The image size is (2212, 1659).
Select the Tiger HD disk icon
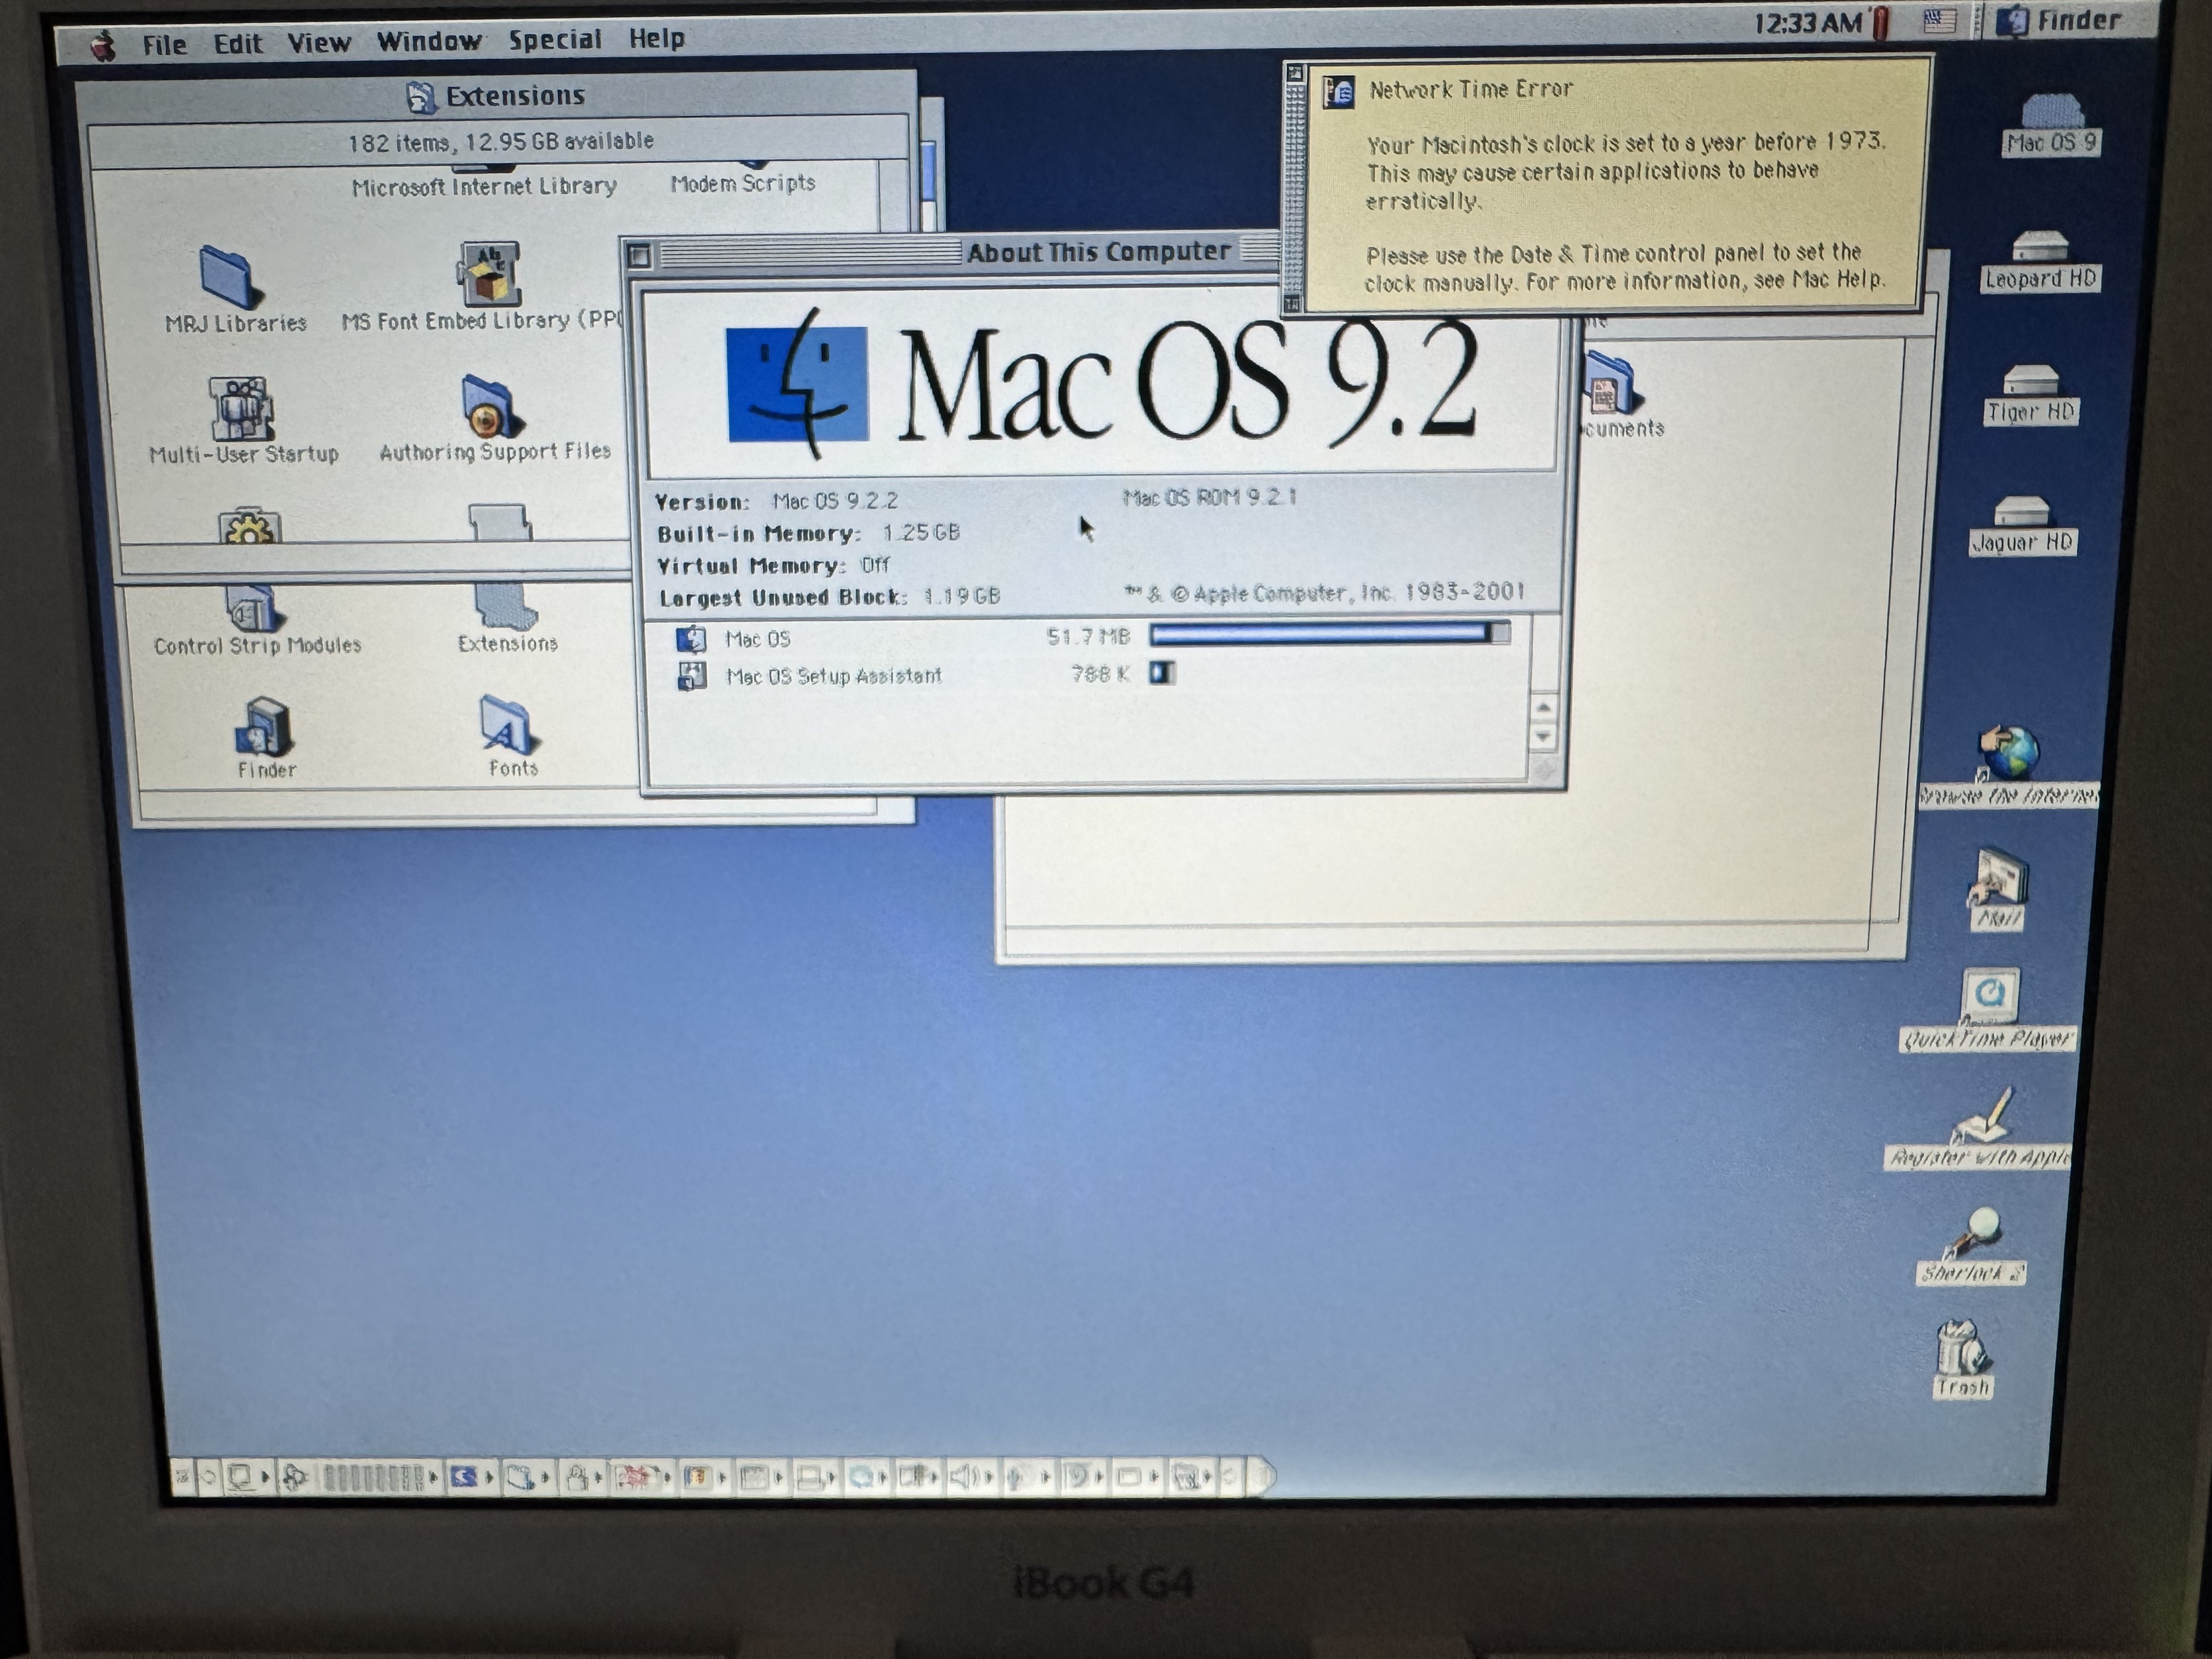pos(2030,395)
